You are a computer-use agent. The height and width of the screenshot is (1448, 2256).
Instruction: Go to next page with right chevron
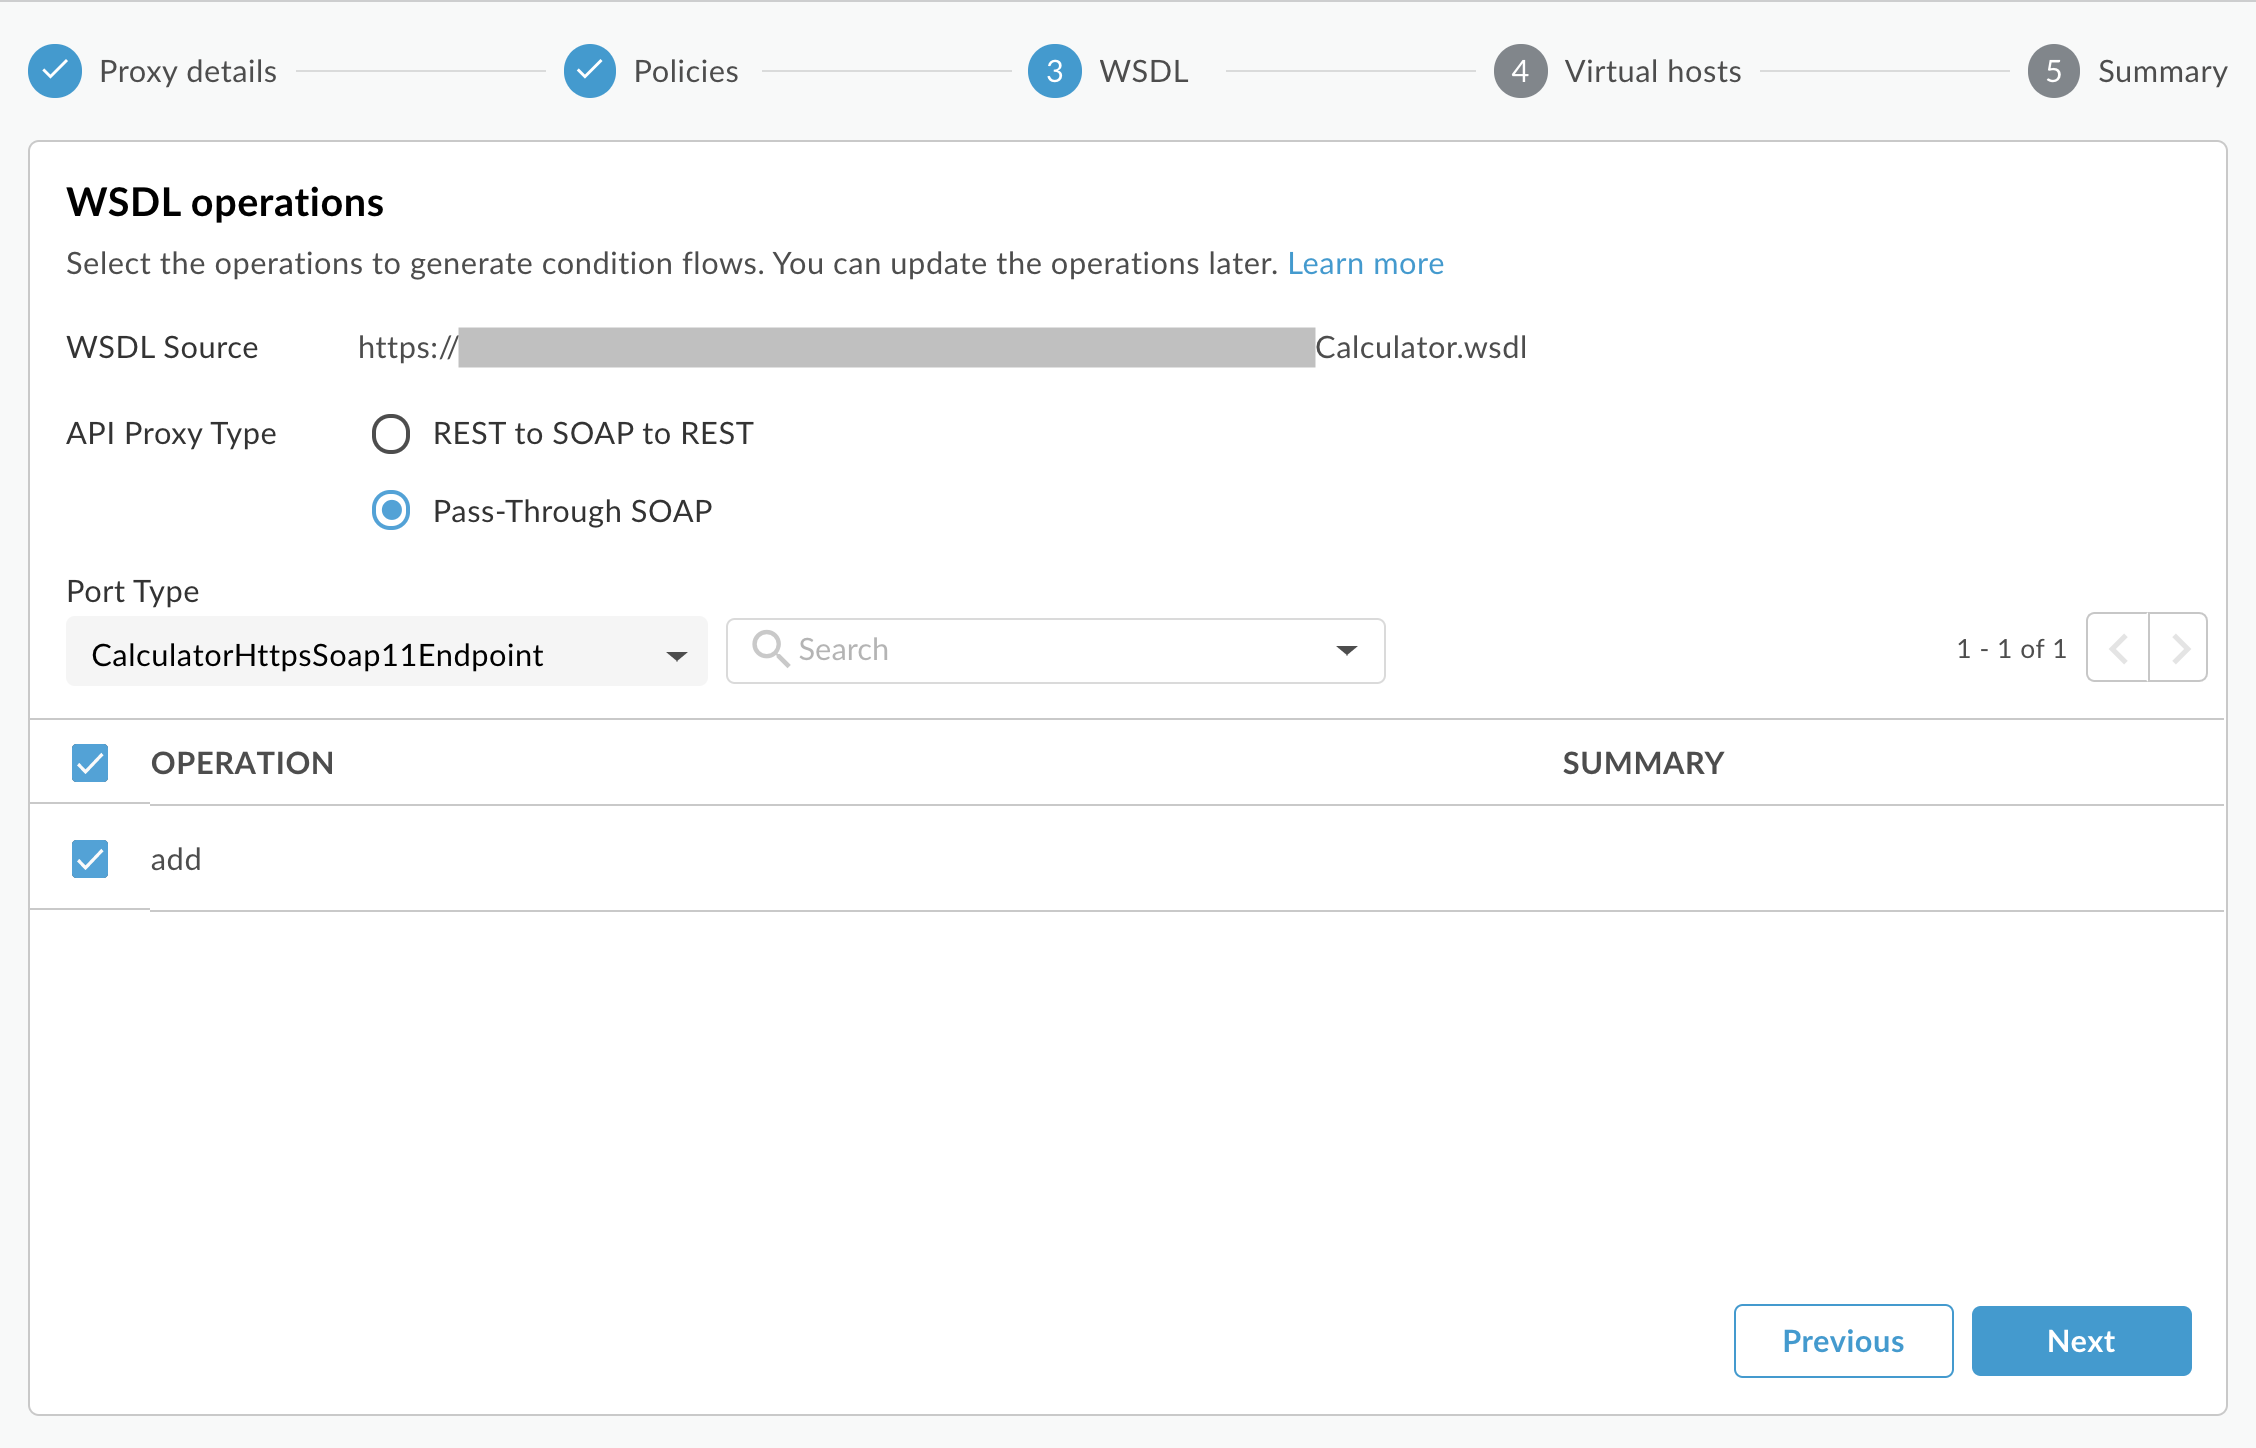(2180, 649)
